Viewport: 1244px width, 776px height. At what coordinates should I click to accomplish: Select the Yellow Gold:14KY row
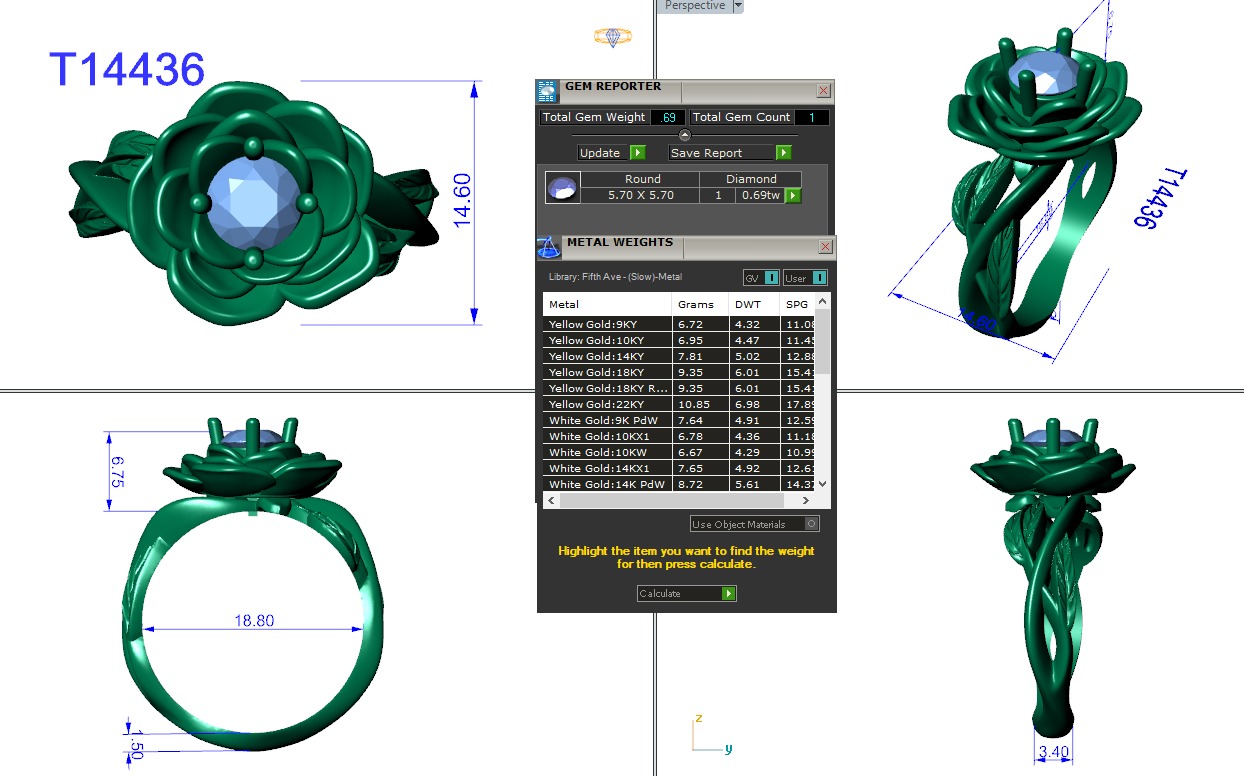[x=606, y=356]
